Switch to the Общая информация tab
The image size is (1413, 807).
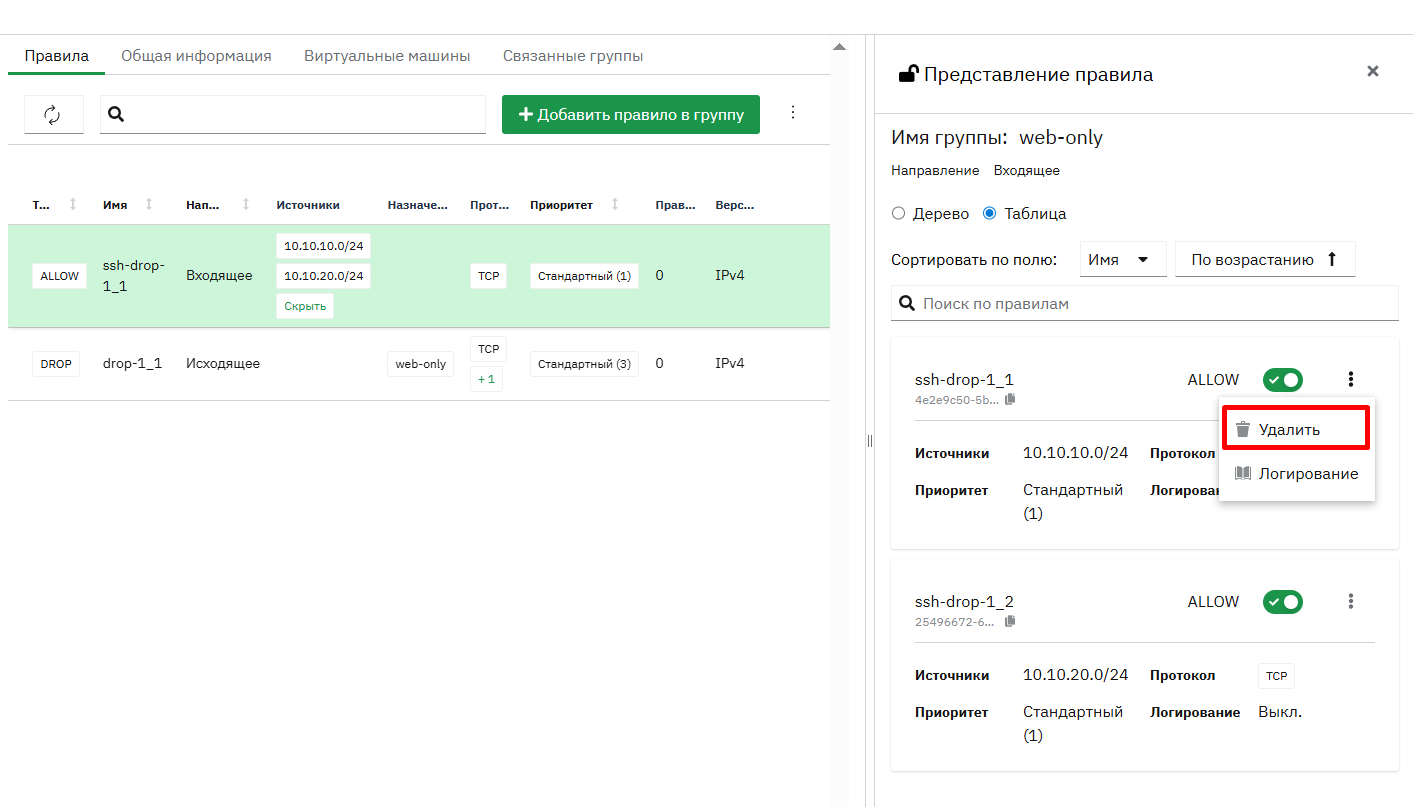[196, 56]
